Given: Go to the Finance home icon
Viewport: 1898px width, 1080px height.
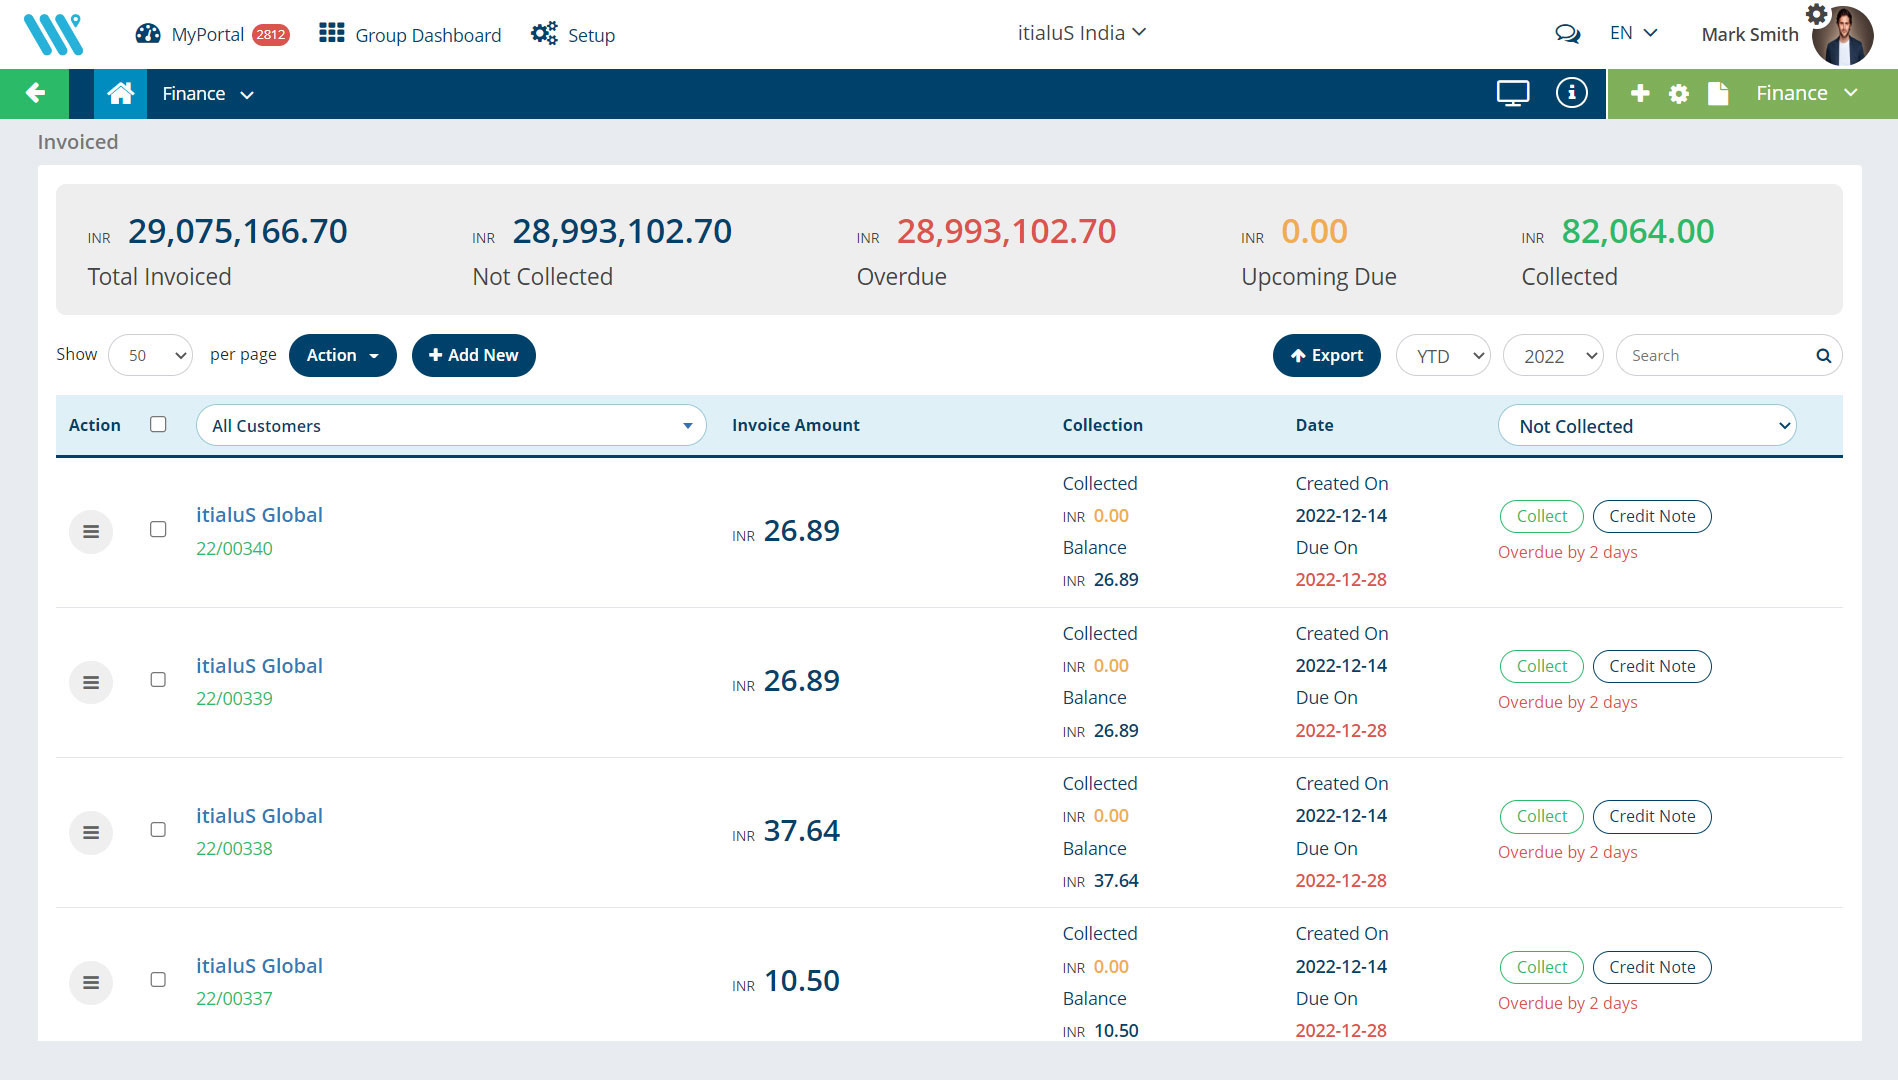Looking at the screenshot, I should [x=120, y=94].
